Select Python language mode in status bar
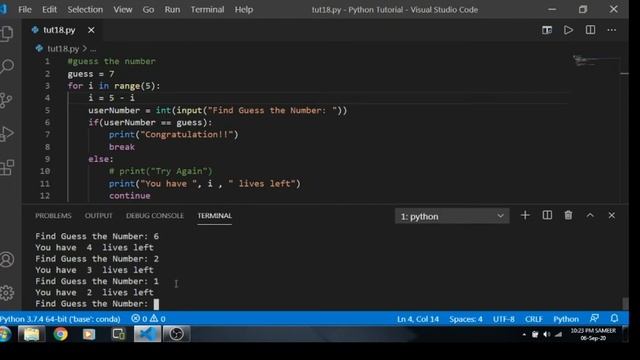This screenshot has height=360, width=640. pos(566,319)
